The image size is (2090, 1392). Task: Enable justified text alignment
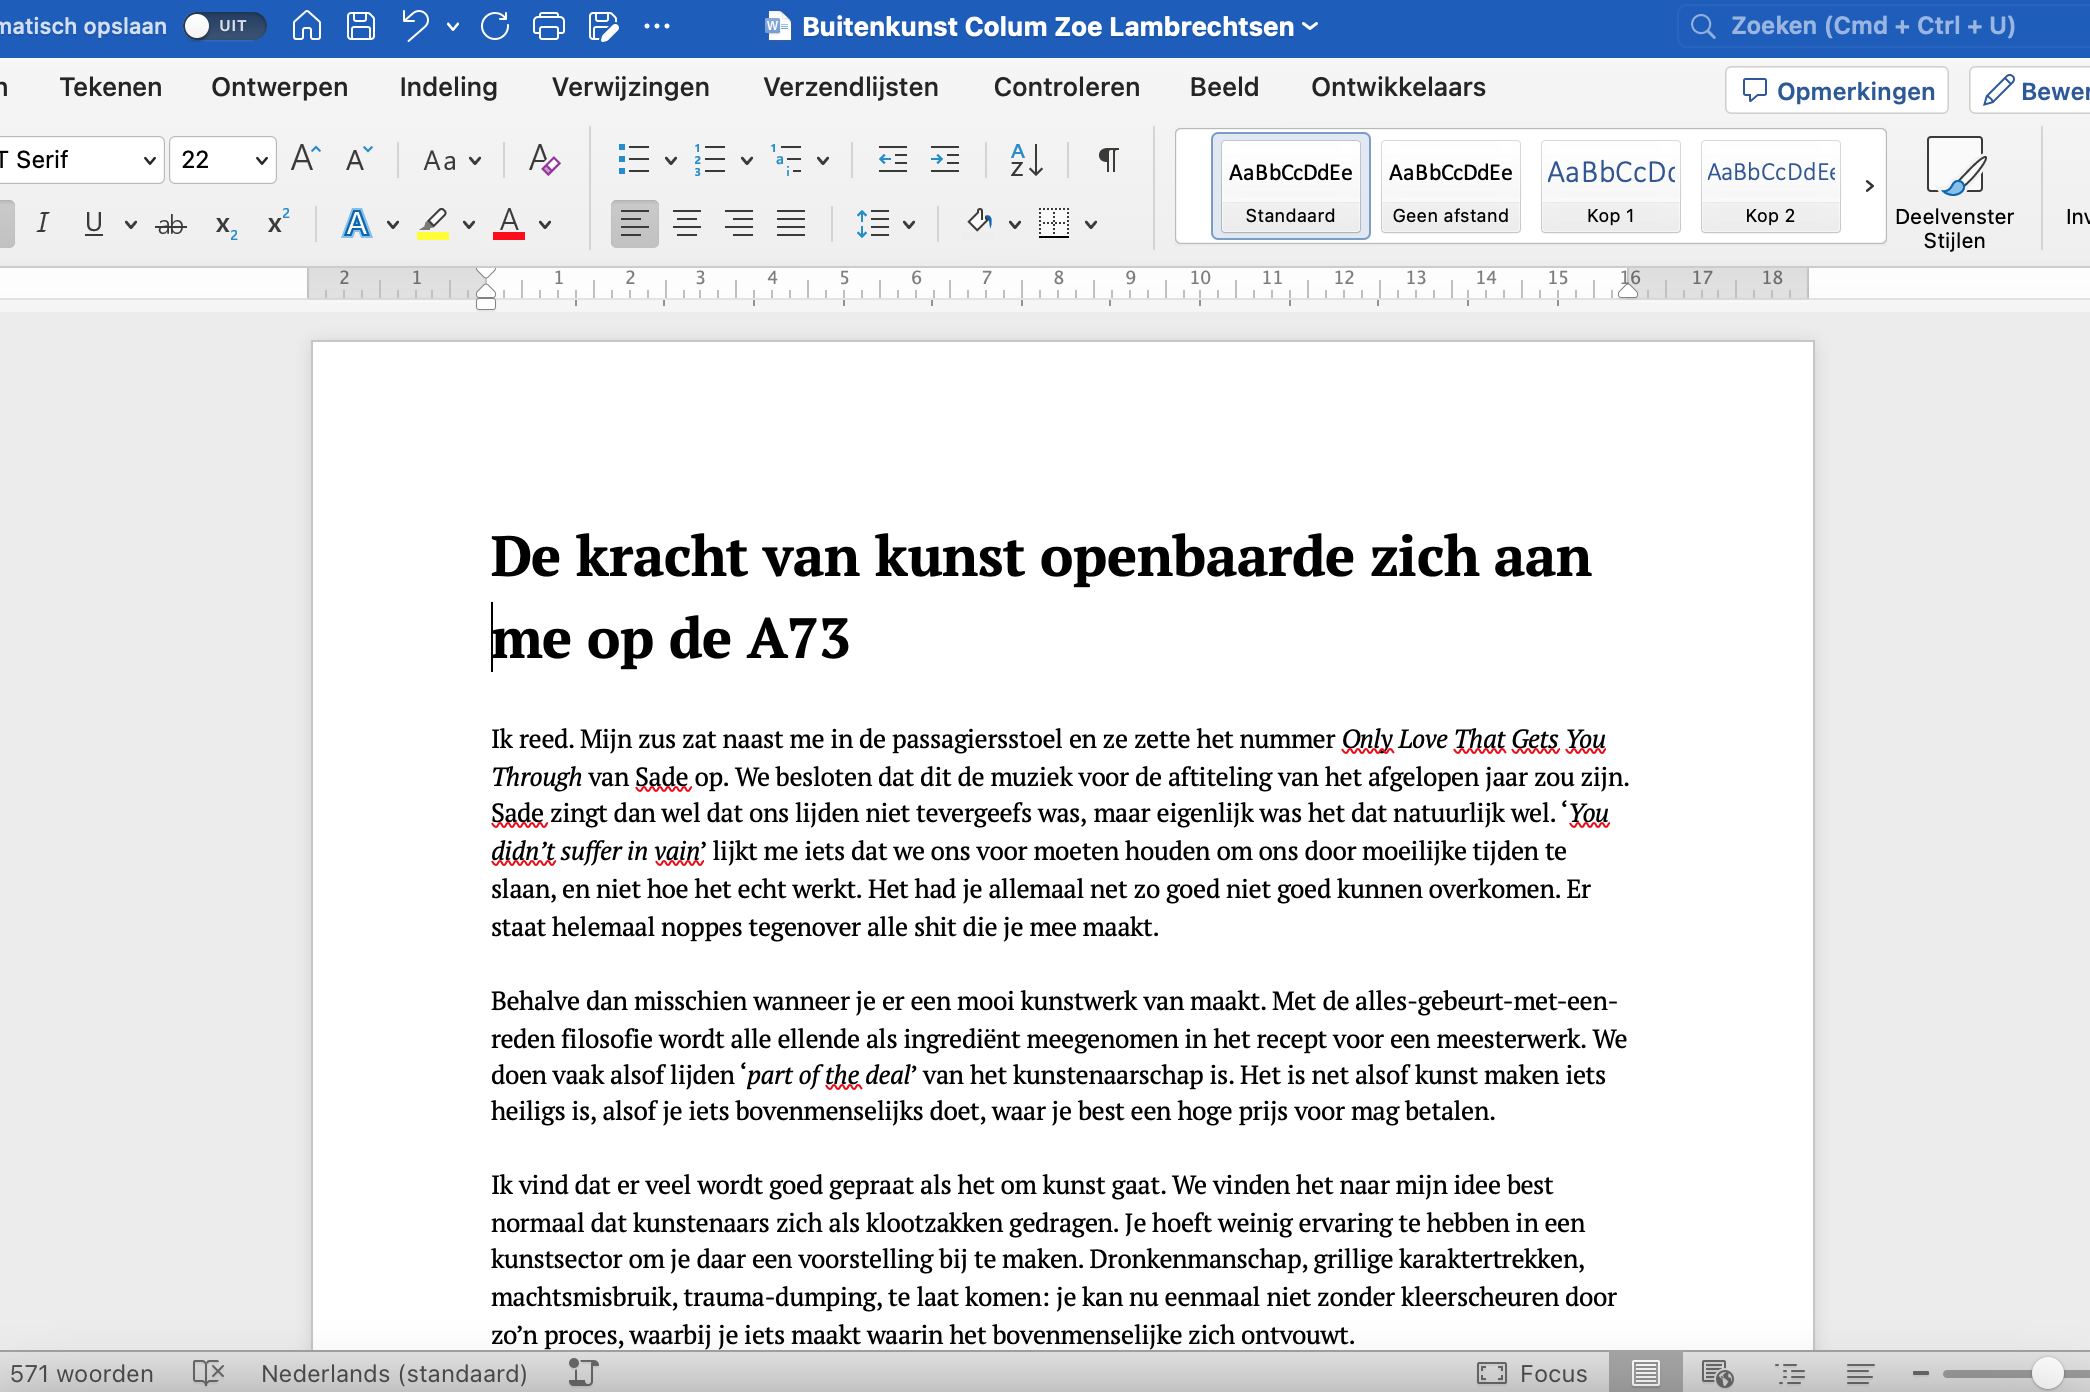[790, 224]
